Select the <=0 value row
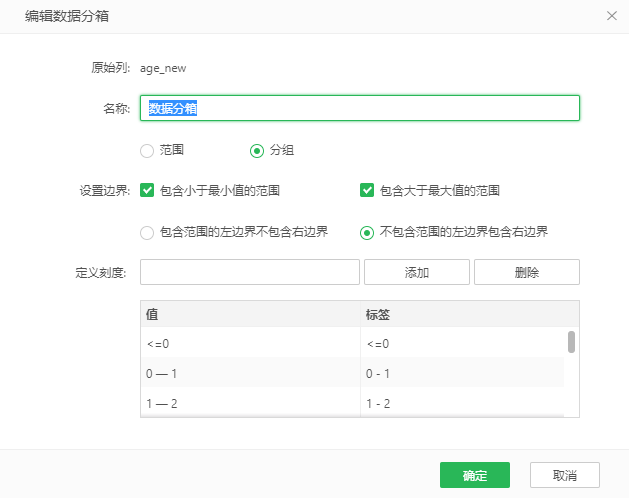The width and height of the screenshot is (629, 498). click(x=250, y=344)
